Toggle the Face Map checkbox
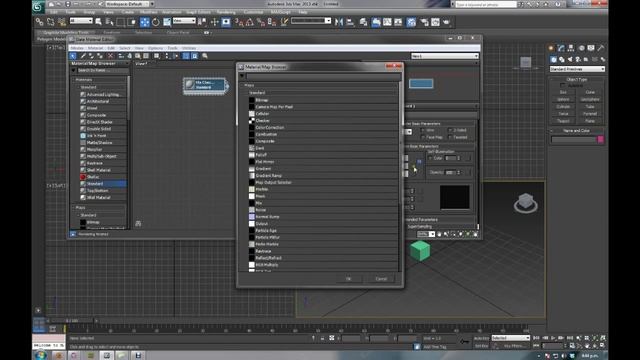The height and width of the screenshot is (360, 640). pos(422,137)
